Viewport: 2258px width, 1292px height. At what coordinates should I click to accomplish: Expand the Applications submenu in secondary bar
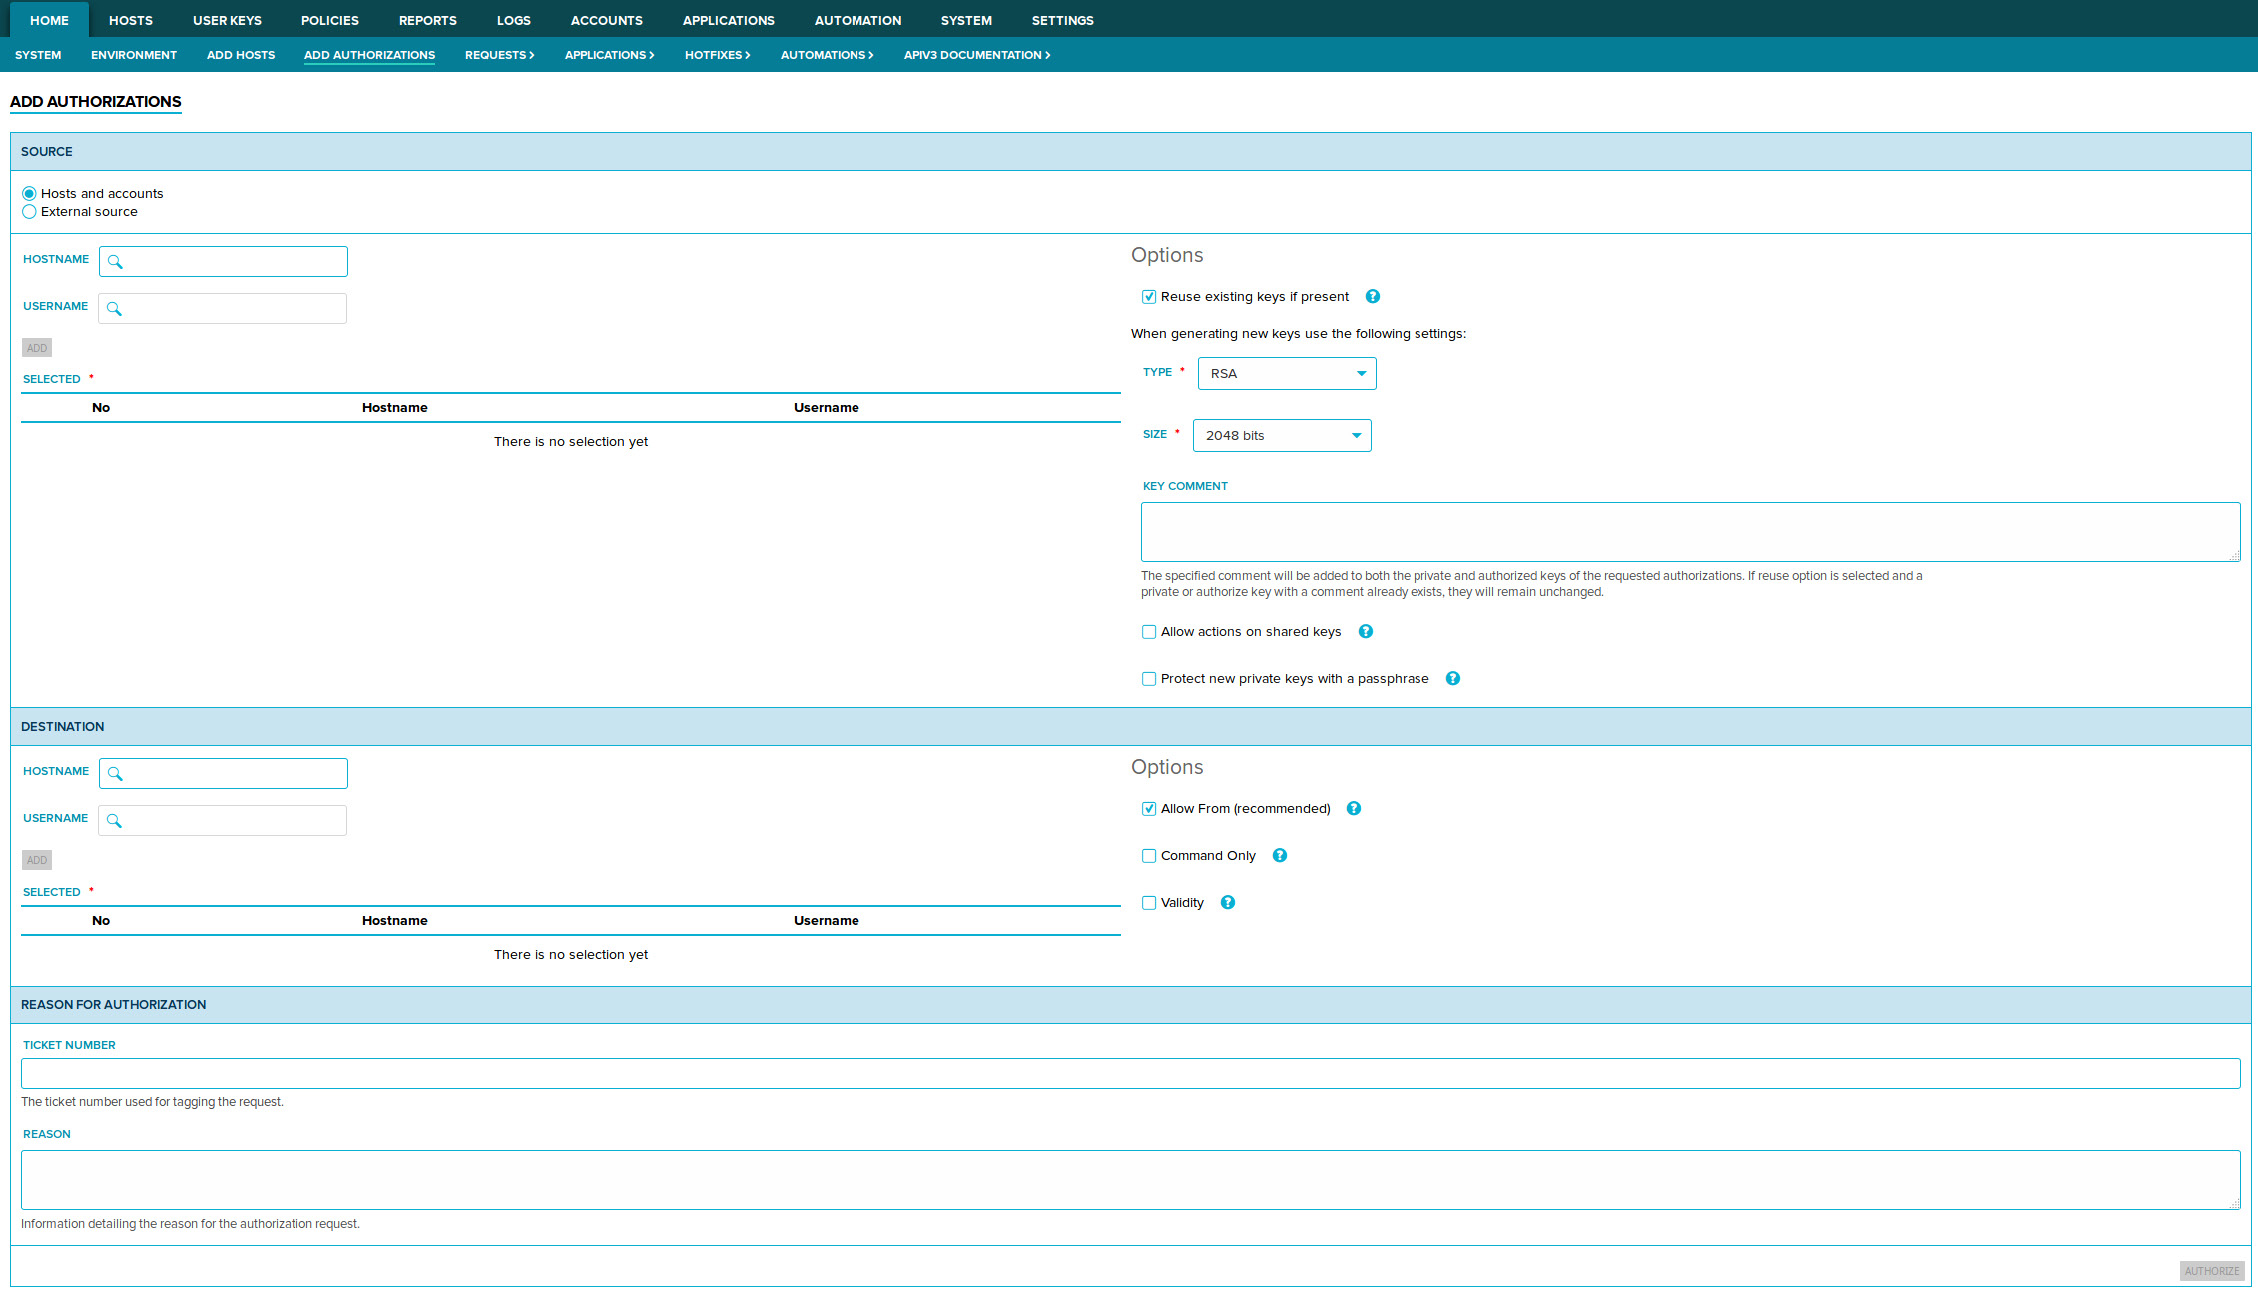[x=609, y=55]
